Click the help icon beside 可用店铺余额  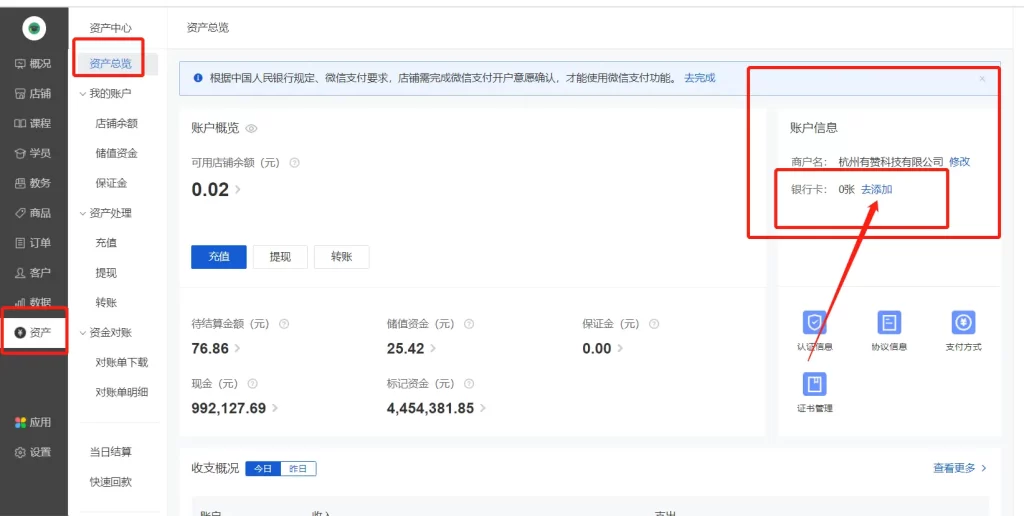coord(294,163)
